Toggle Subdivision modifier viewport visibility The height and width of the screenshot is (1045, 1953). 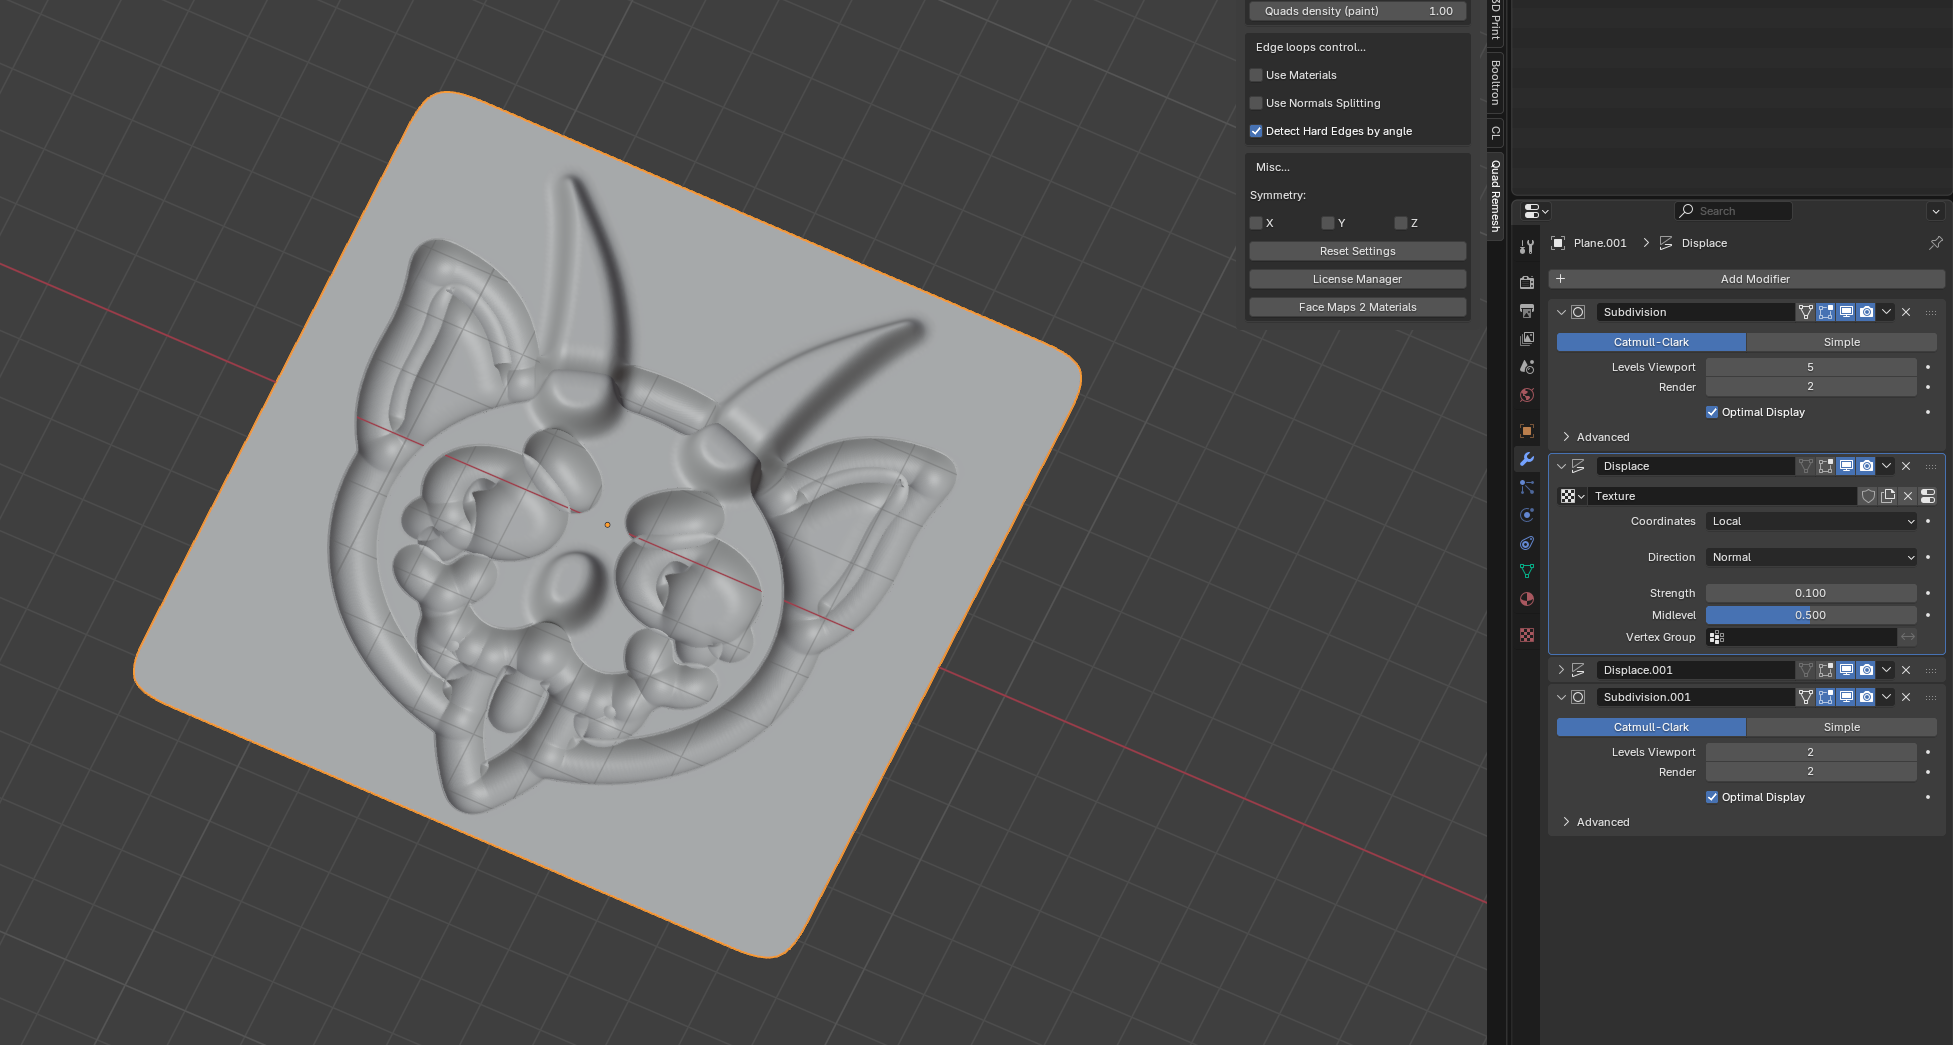tap(1846, 312)
